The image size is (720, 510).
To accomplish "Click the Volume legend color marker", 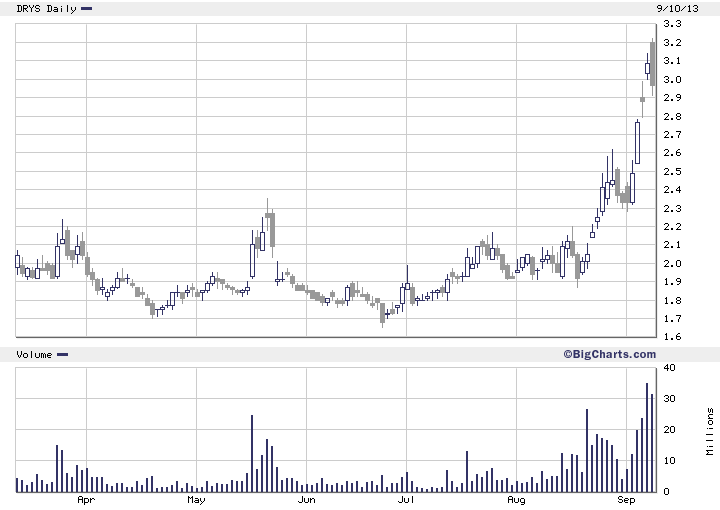I will coord(62,354).
